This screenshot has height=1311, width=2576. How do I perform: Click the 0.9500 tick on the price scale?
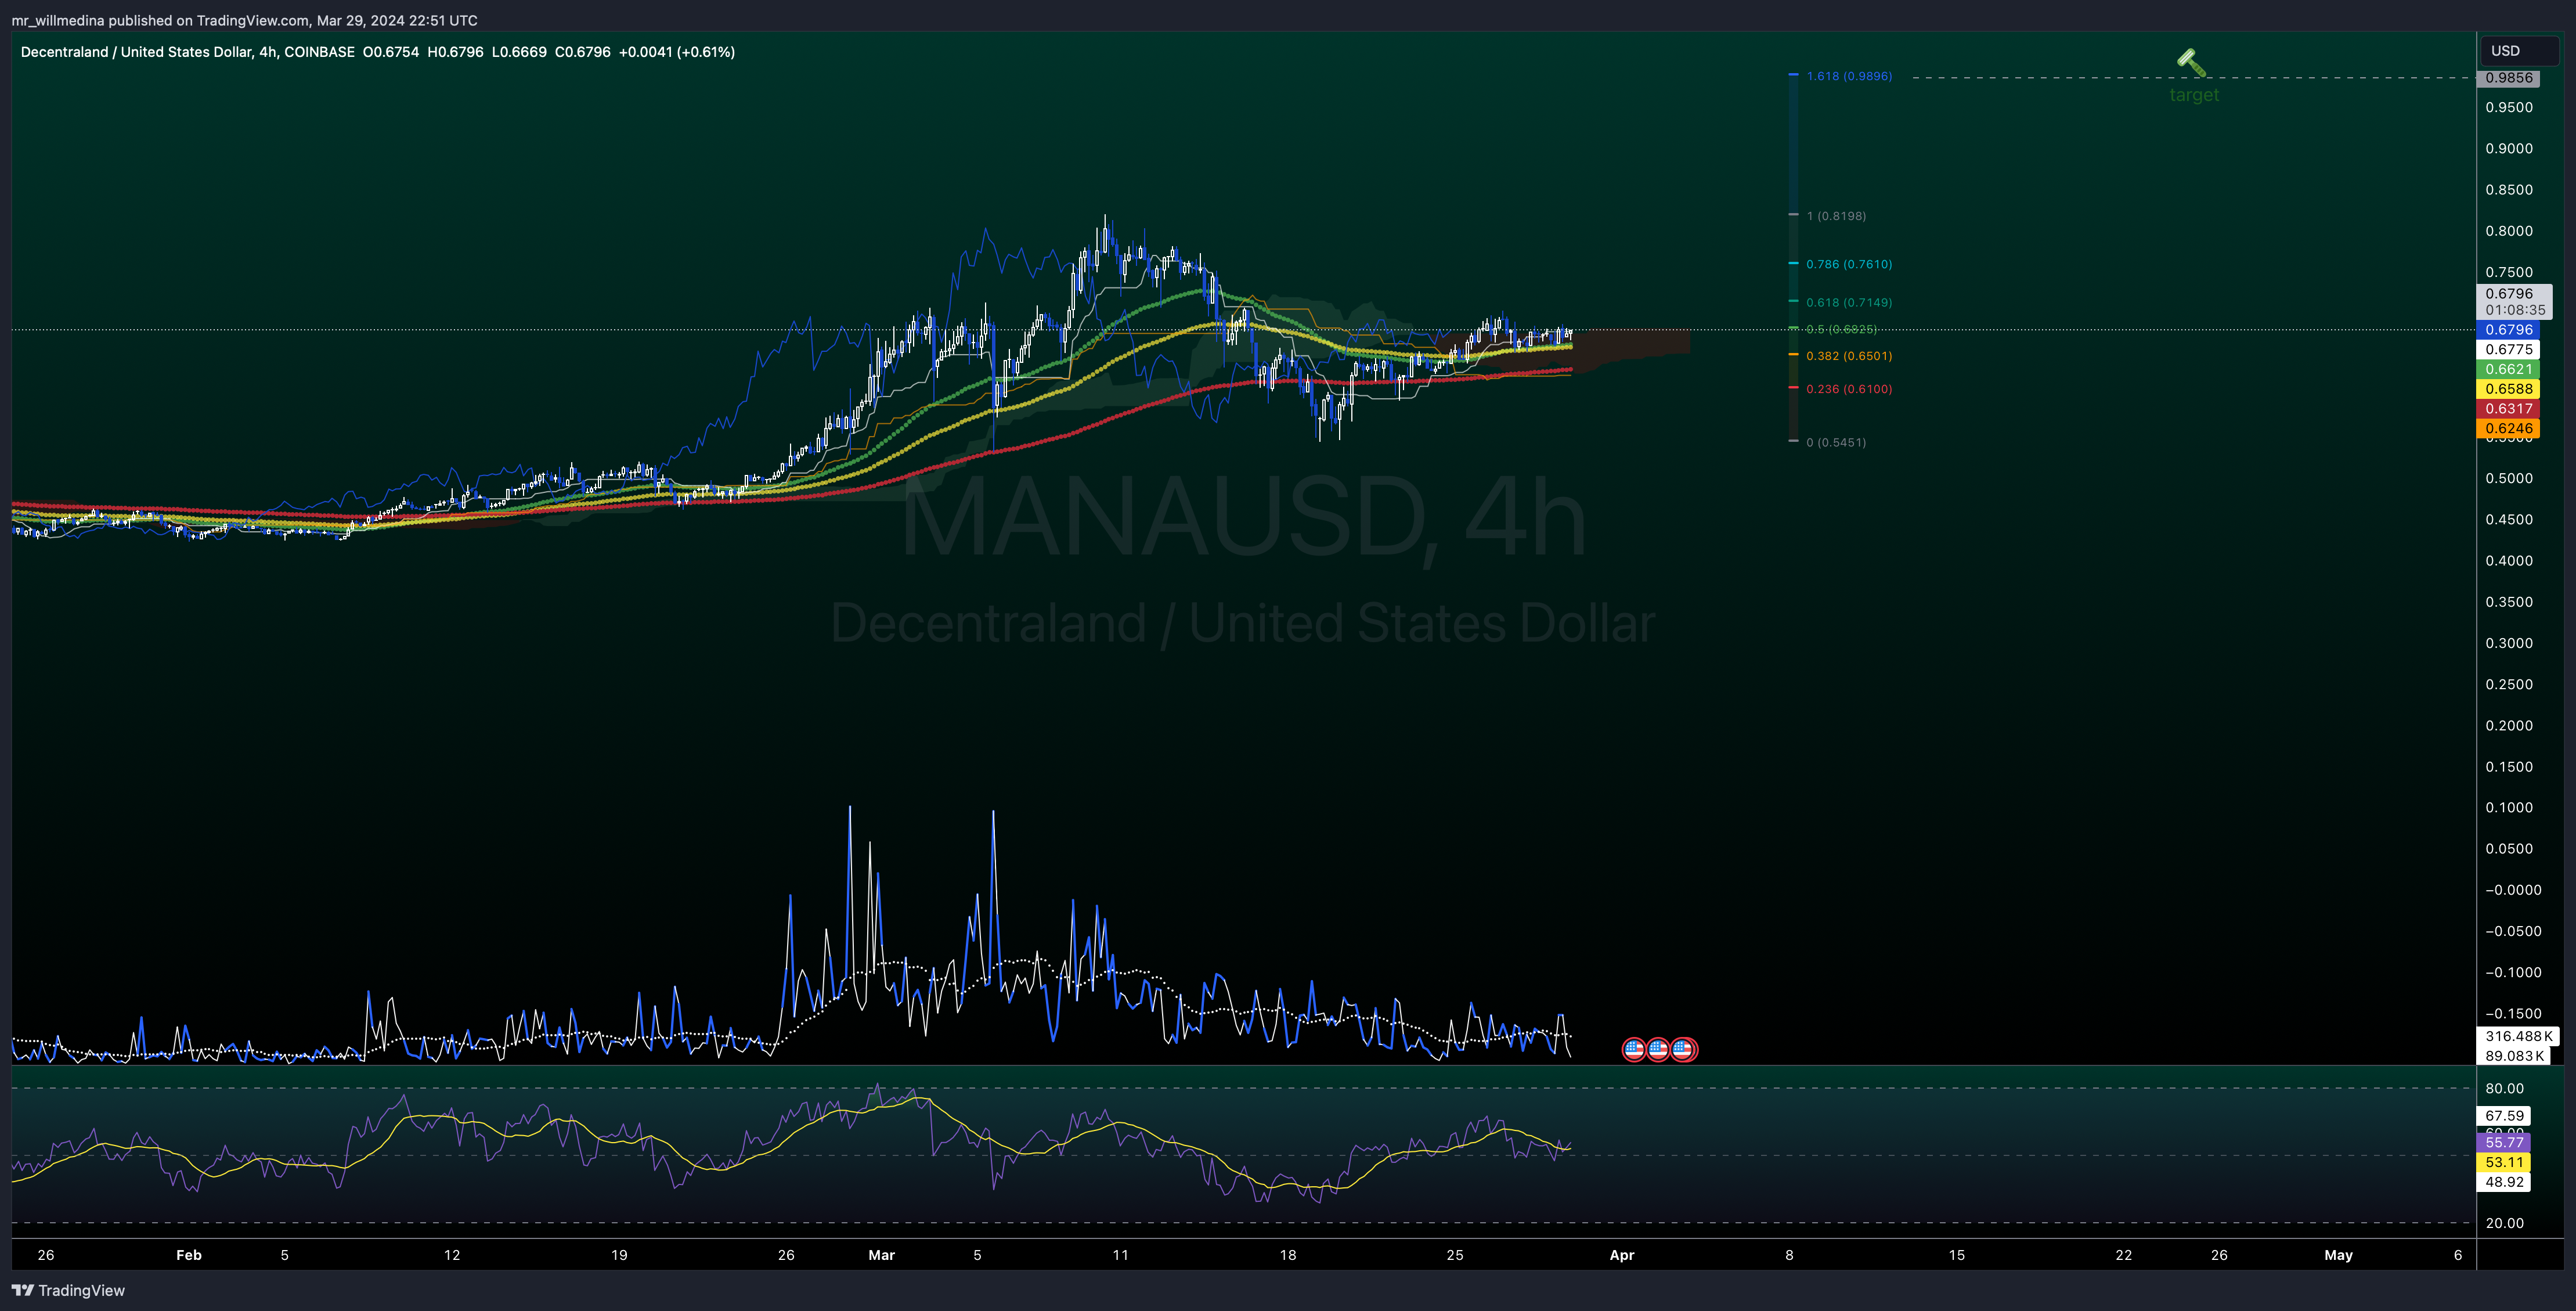pyautogui.click(x=2509, y=108)
